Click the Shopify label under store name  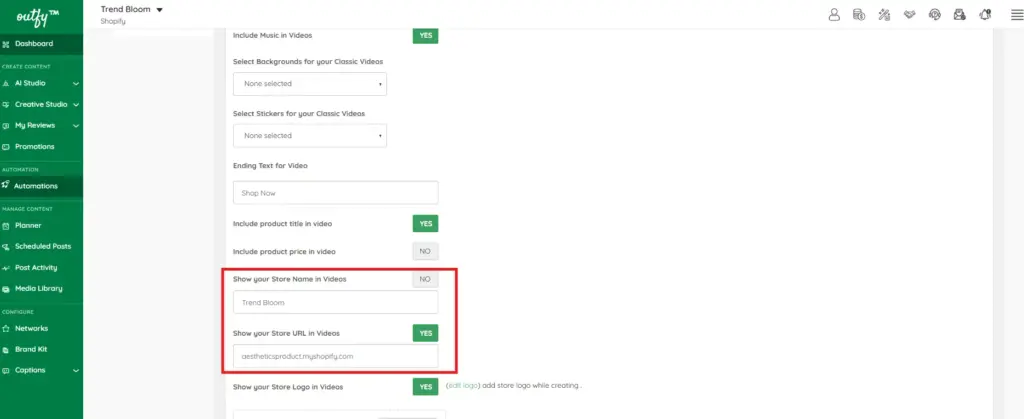[113, 22]
